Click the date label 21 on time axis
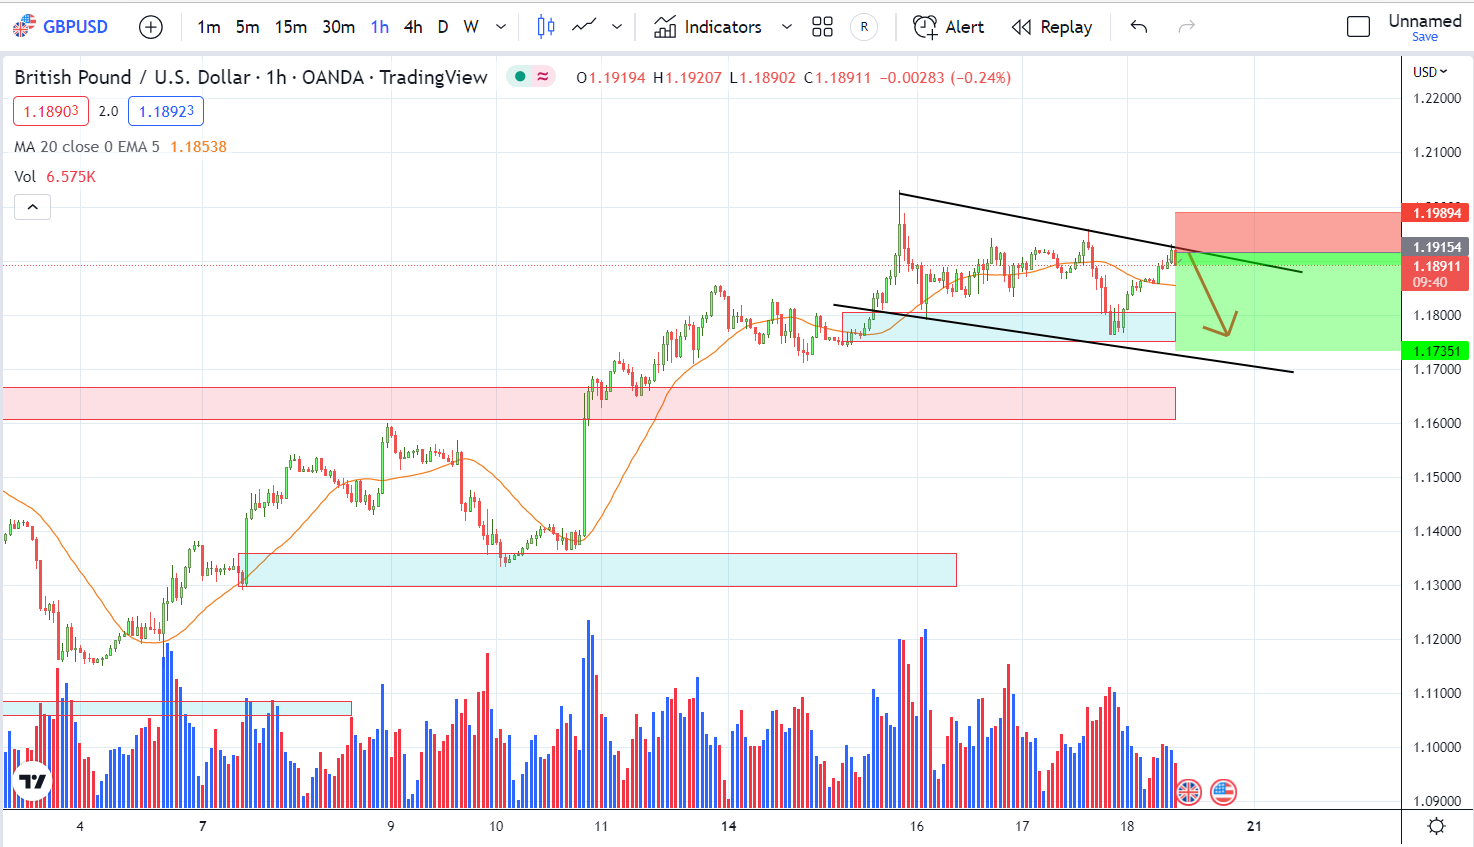Screen dimensions: 1474x847 [1254, 826]
